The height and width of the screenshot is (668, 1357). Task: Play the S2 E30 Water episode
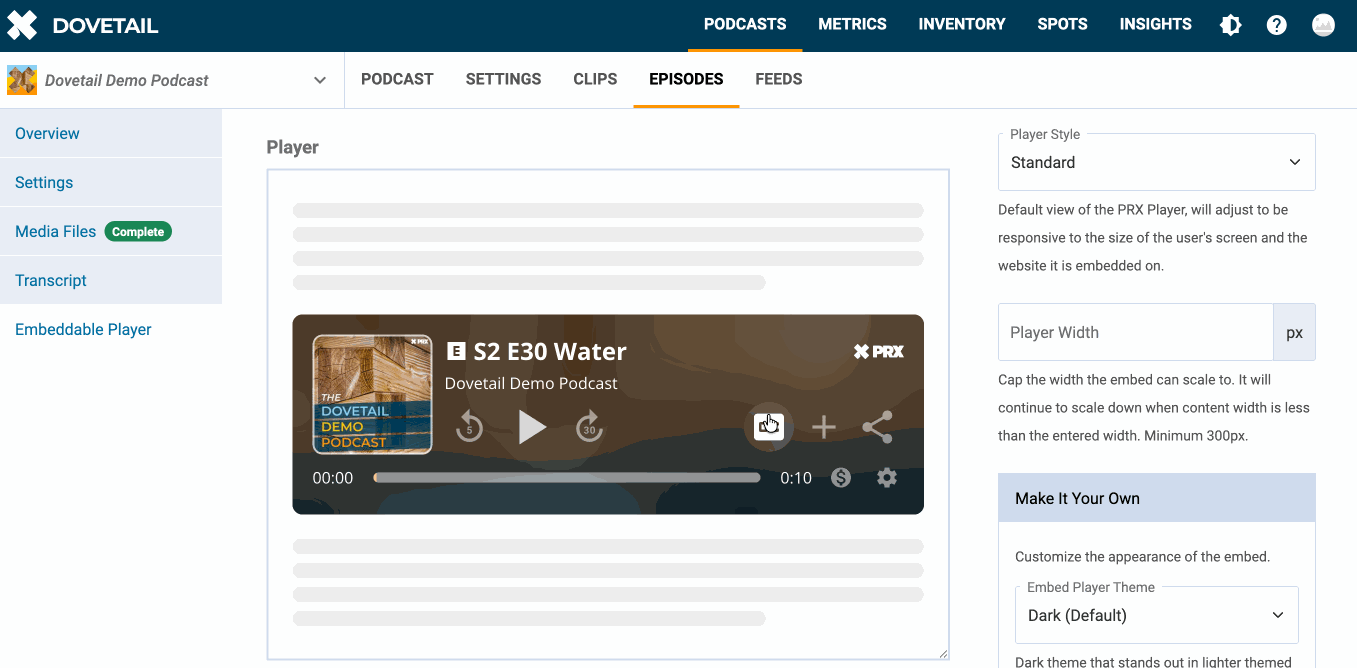(532, 427)
